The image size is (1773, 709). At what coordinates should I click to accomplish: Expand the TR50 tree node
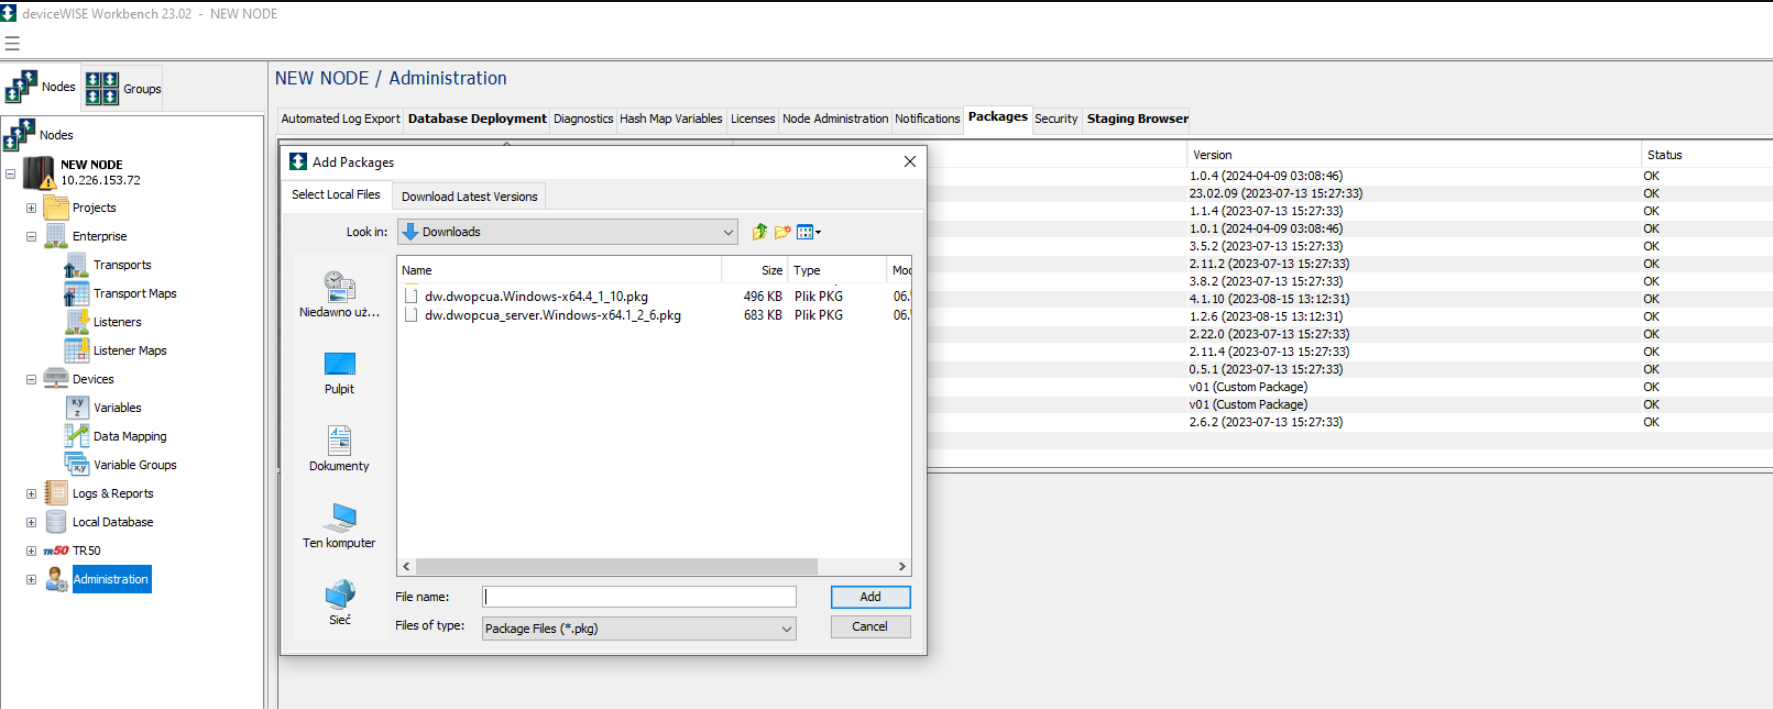tap(31, 551)
